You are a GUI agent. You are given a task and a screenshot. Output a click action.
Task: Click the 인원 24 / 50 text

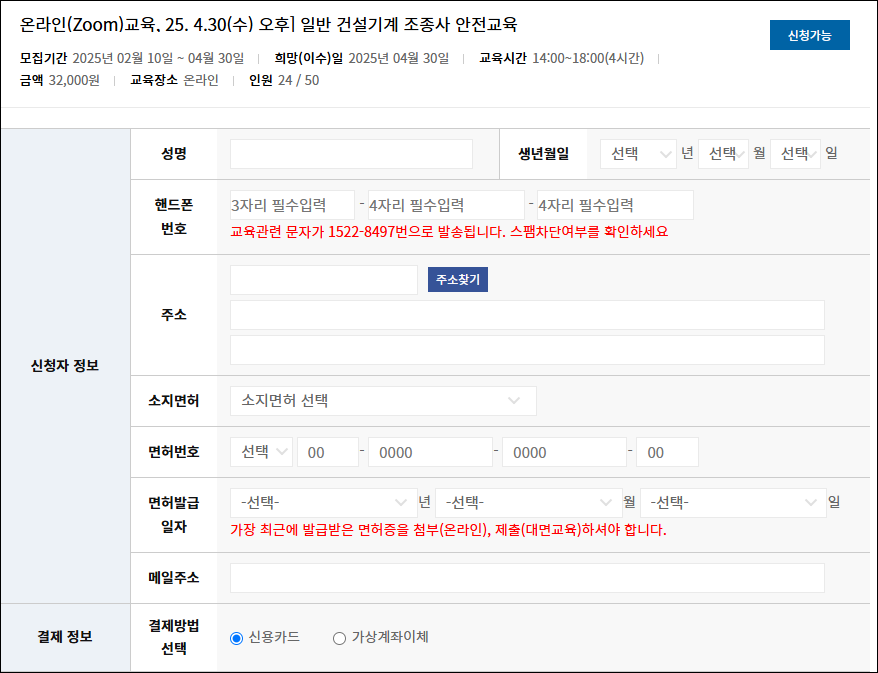(x=284, y=80)
